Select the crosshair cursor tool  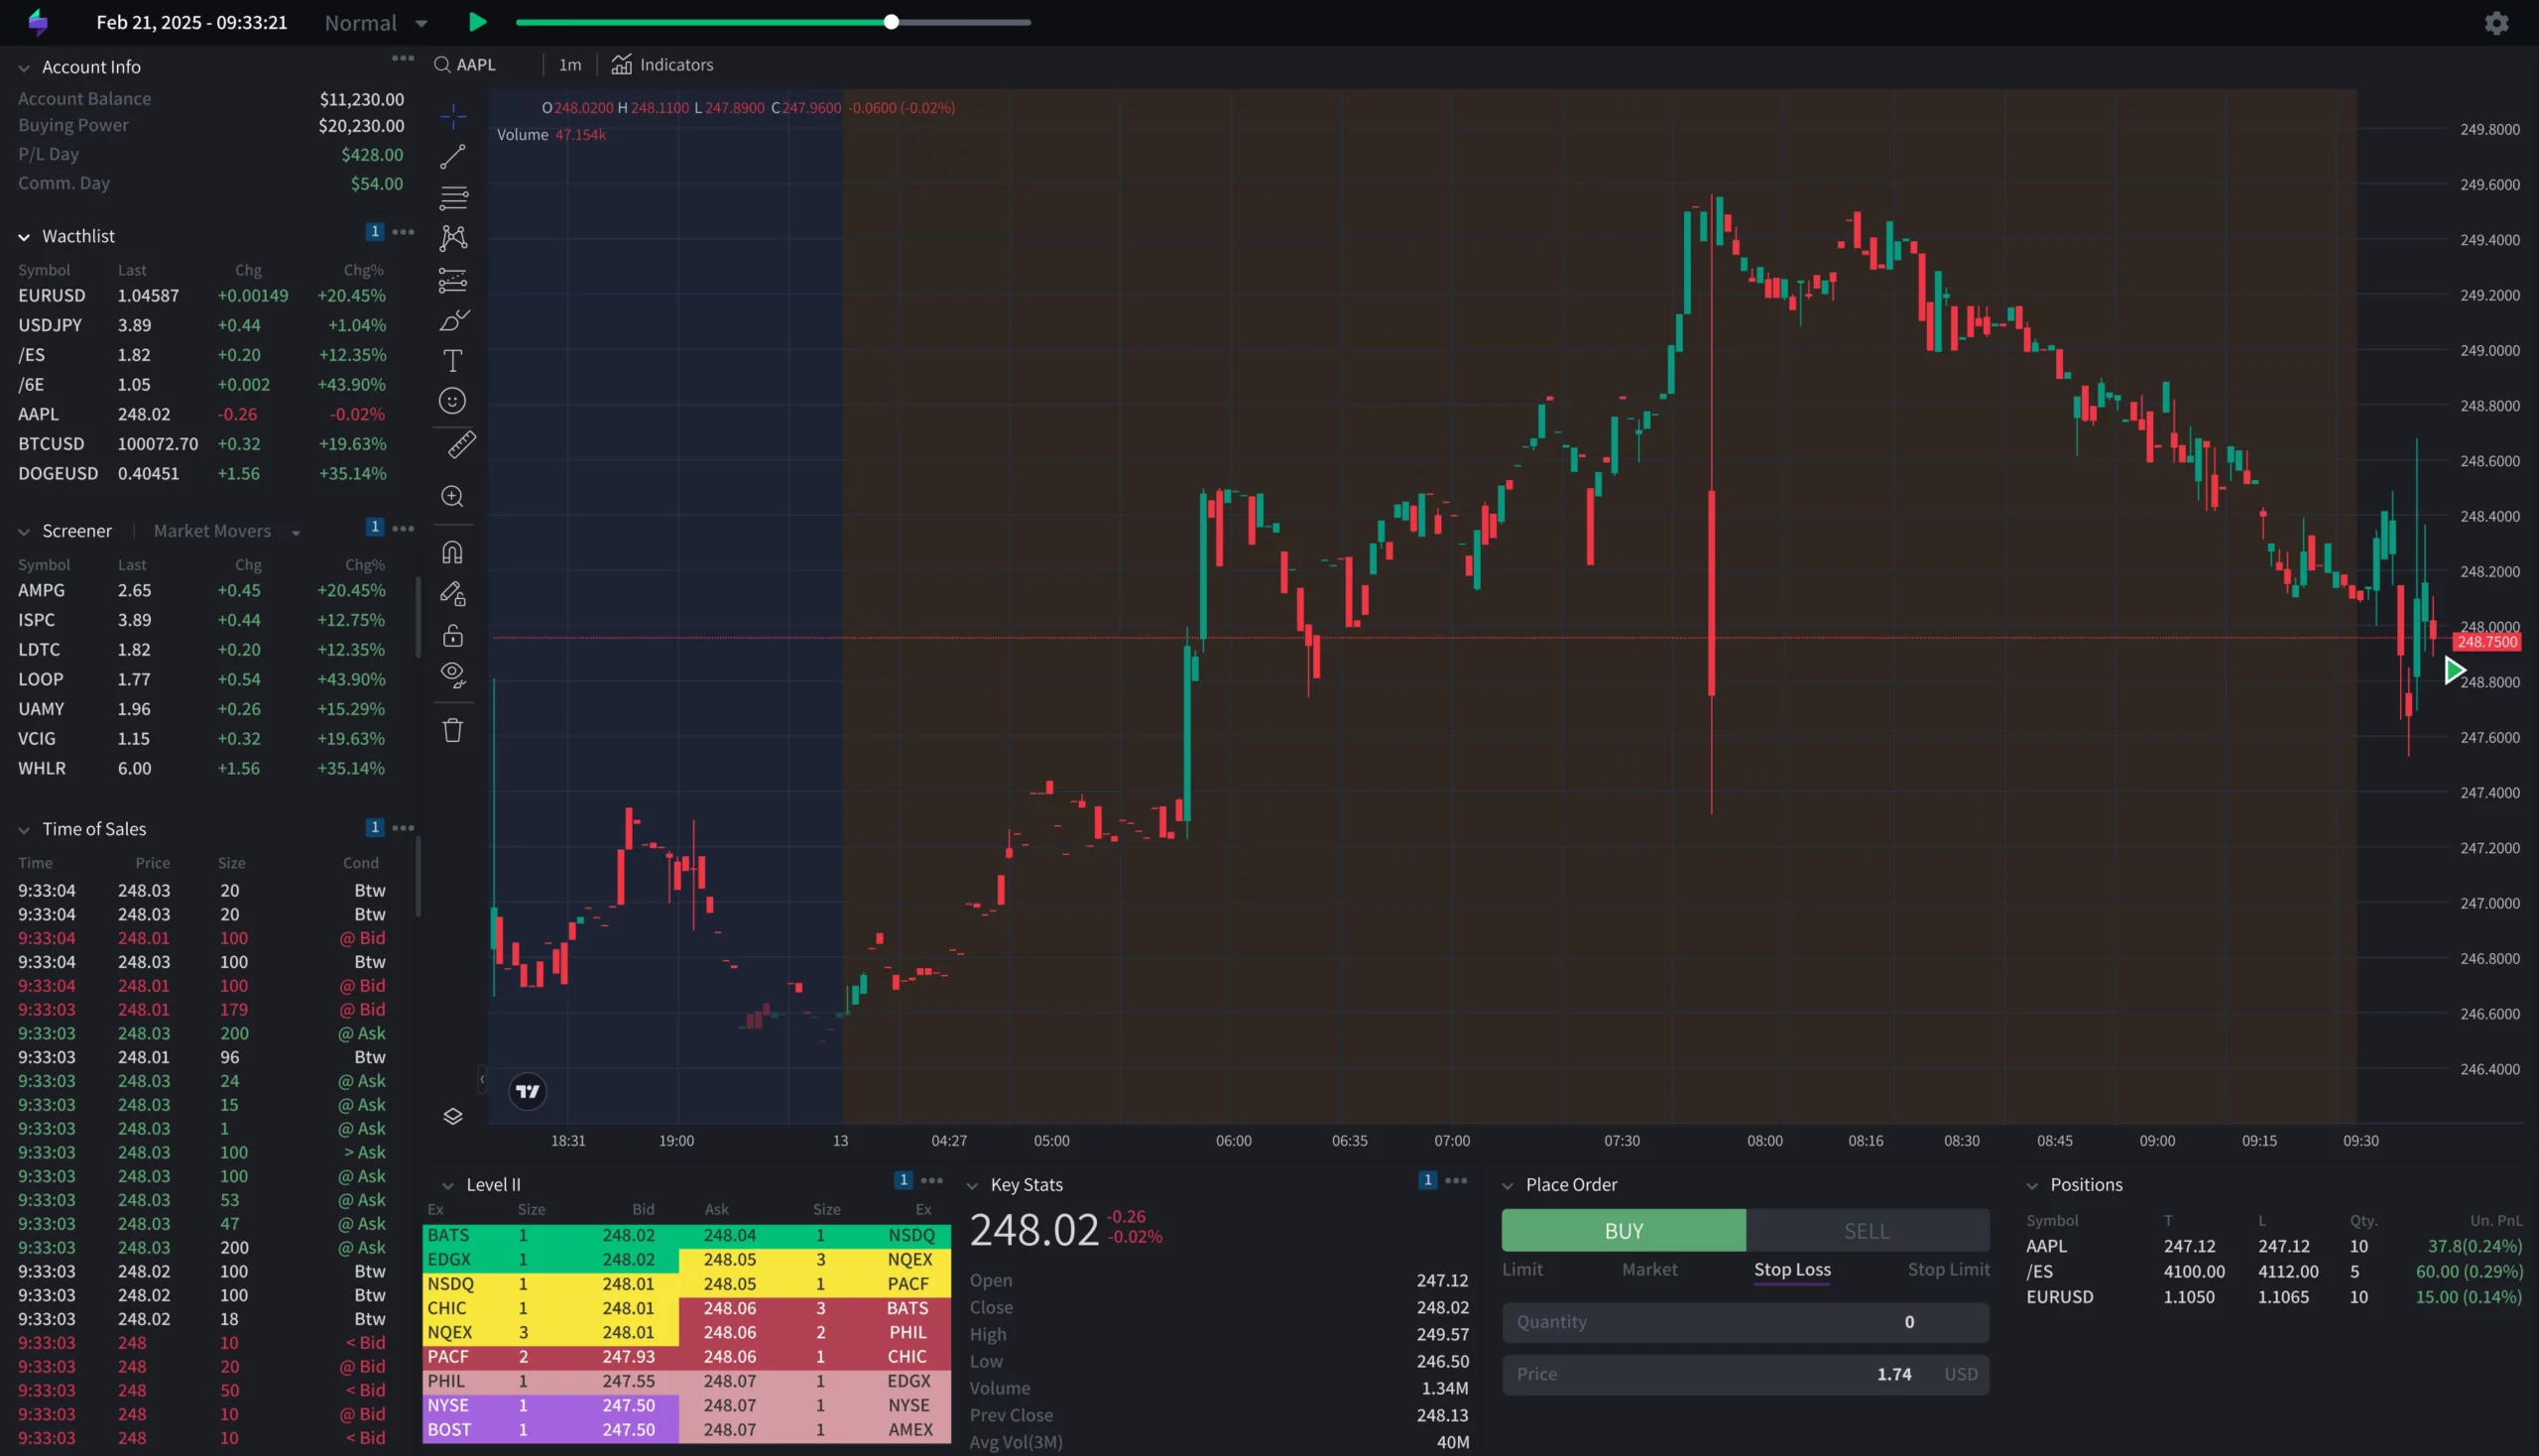click(x=452, y=115)
